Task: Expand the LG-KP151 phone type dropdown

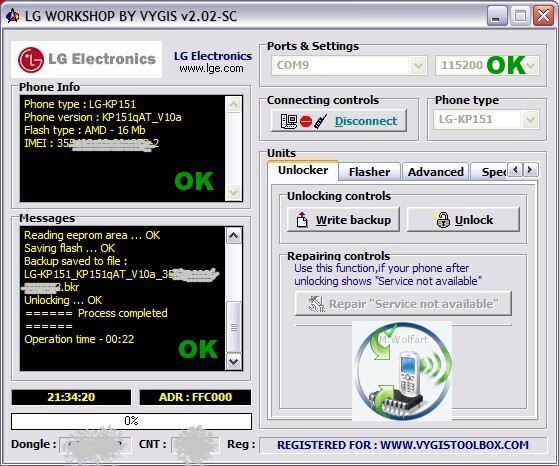Action: point(530,119)
